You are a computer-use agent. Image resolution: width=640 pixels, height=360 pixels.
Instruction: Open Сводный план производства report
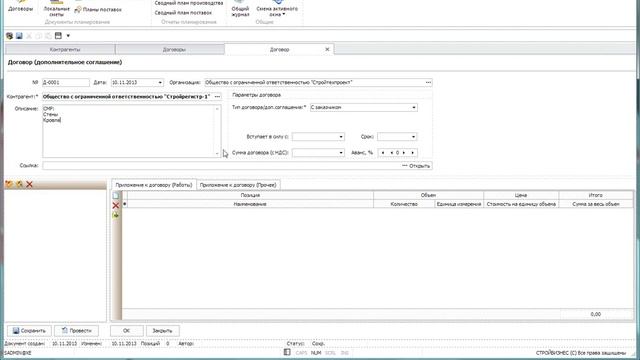click(189, 3)
